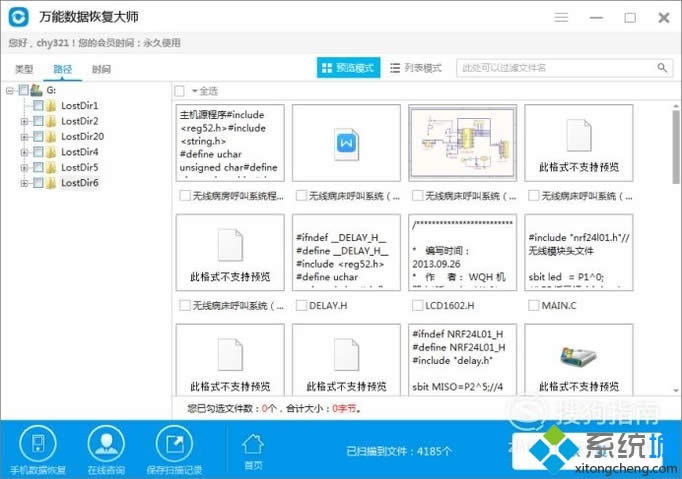Open the hamburger menu in title bar
This screenshot has width=682, height=479.
coord(561,17)
